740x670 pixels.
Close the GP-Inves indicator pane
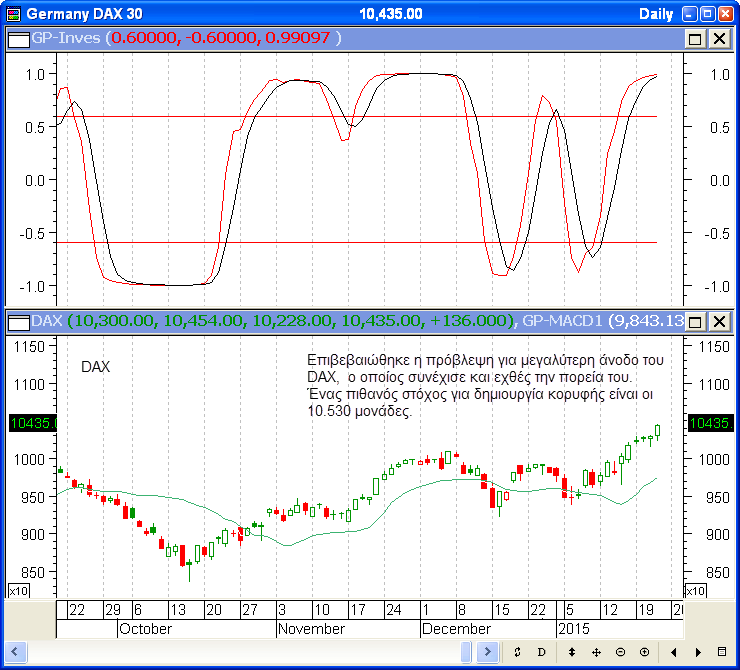pyautogui.click(x=719, y=39)
